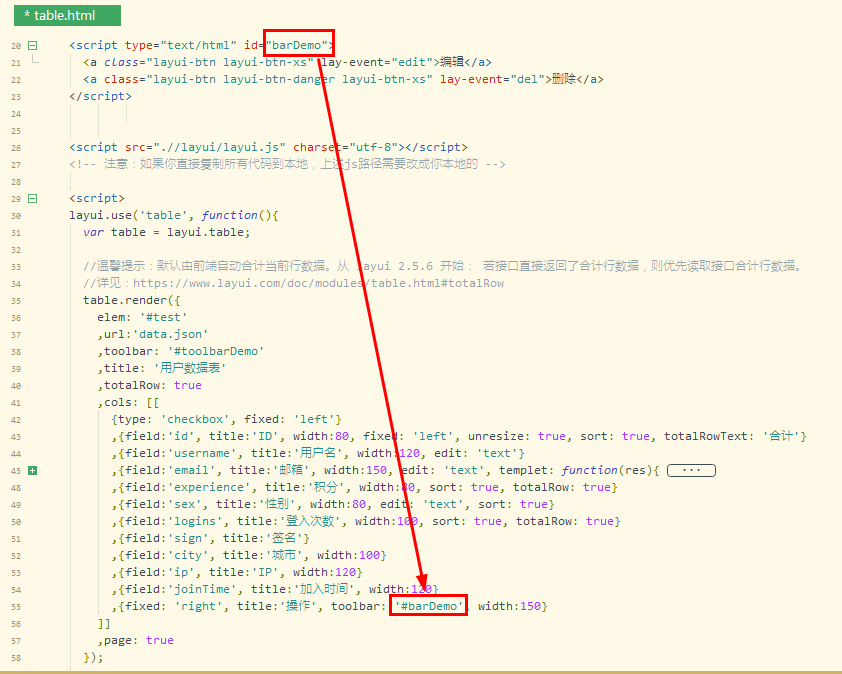
Task: Click the var table = layui.table line
Action: (x=166, y=233)
